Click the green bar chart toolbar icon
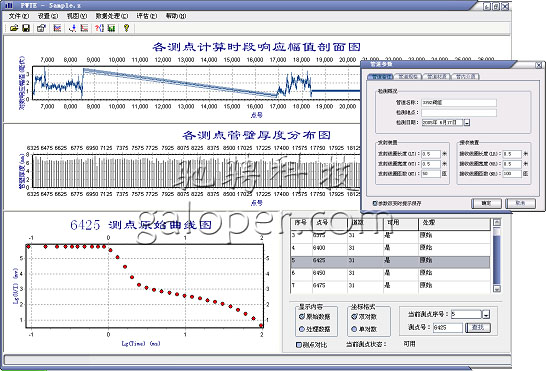The width and height of the screenshot is (546, 371). (x=111, y=28)
